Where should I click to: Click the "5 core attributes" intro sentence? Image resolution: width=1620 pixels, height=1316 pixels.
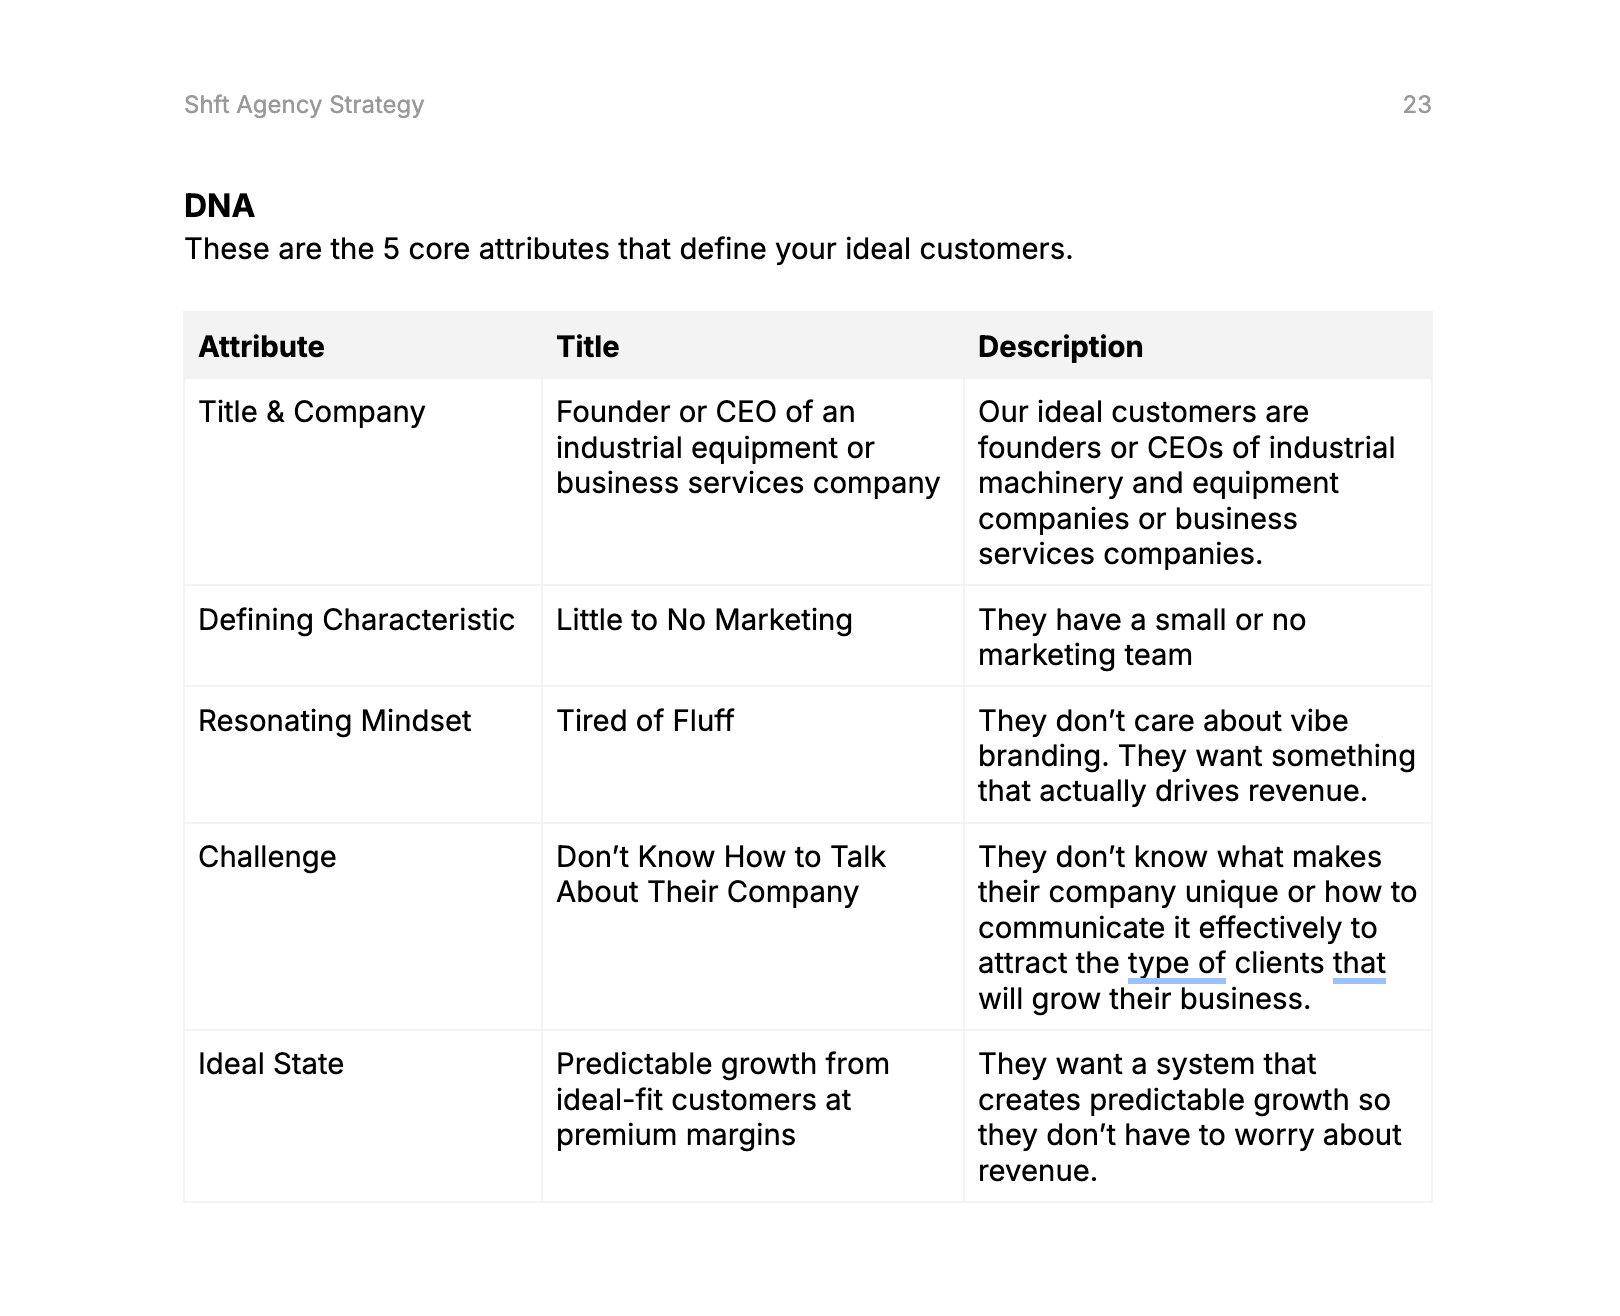tap(628, 249)
